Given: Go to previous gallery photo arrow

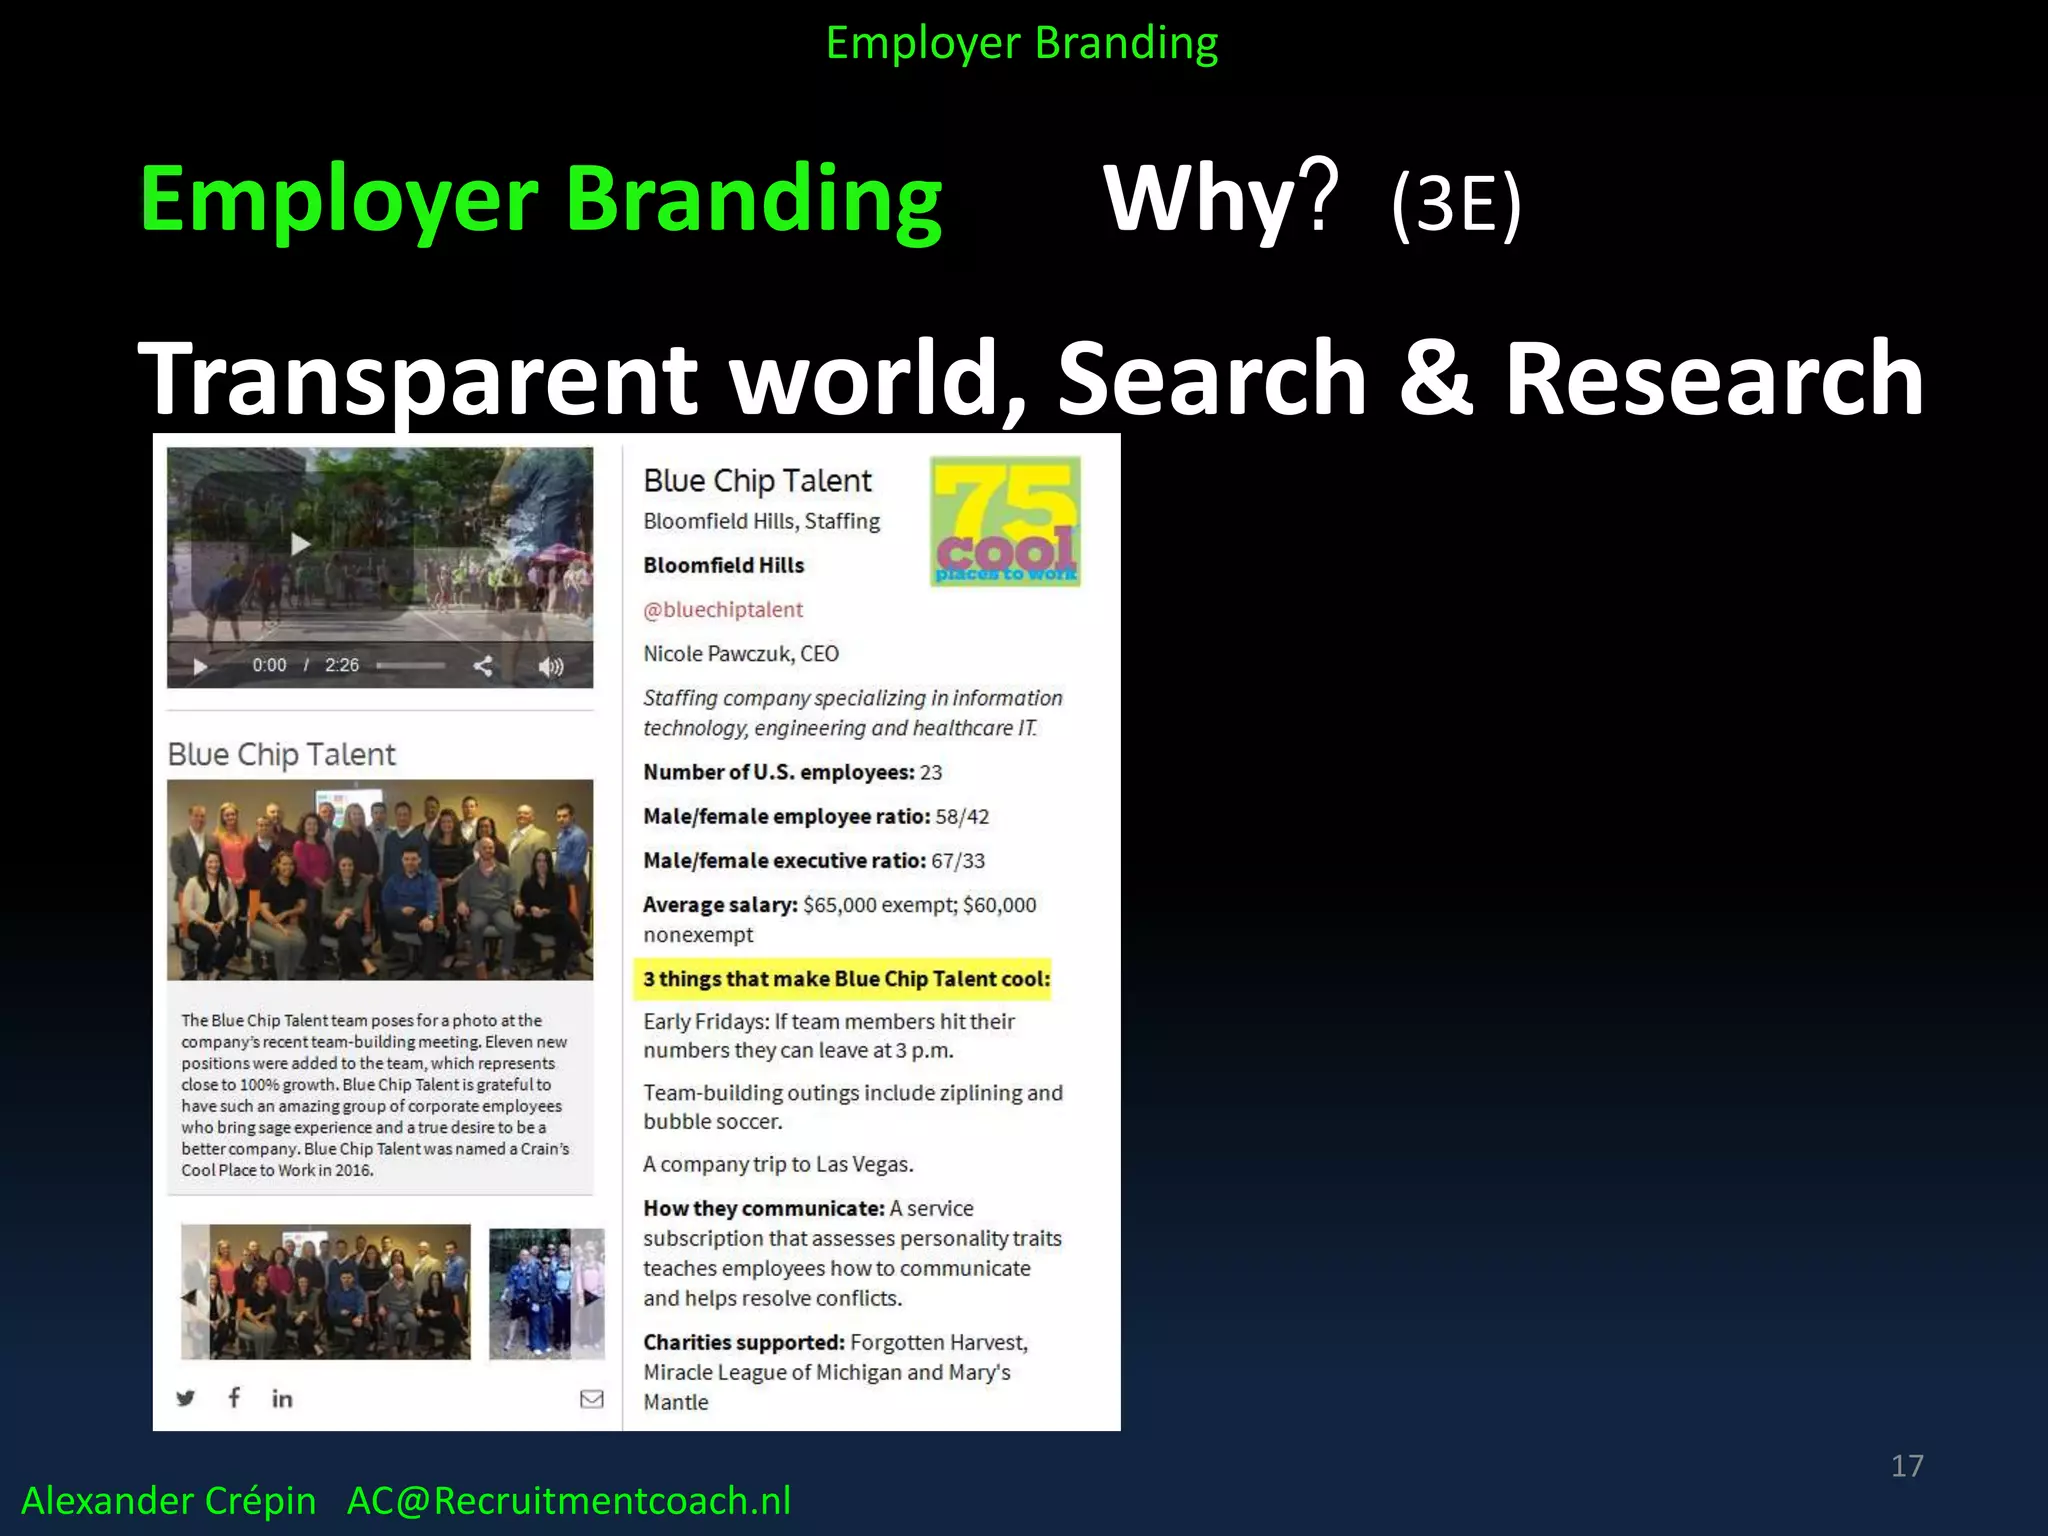Looking at the screenshot, I should click(190, 1296).
